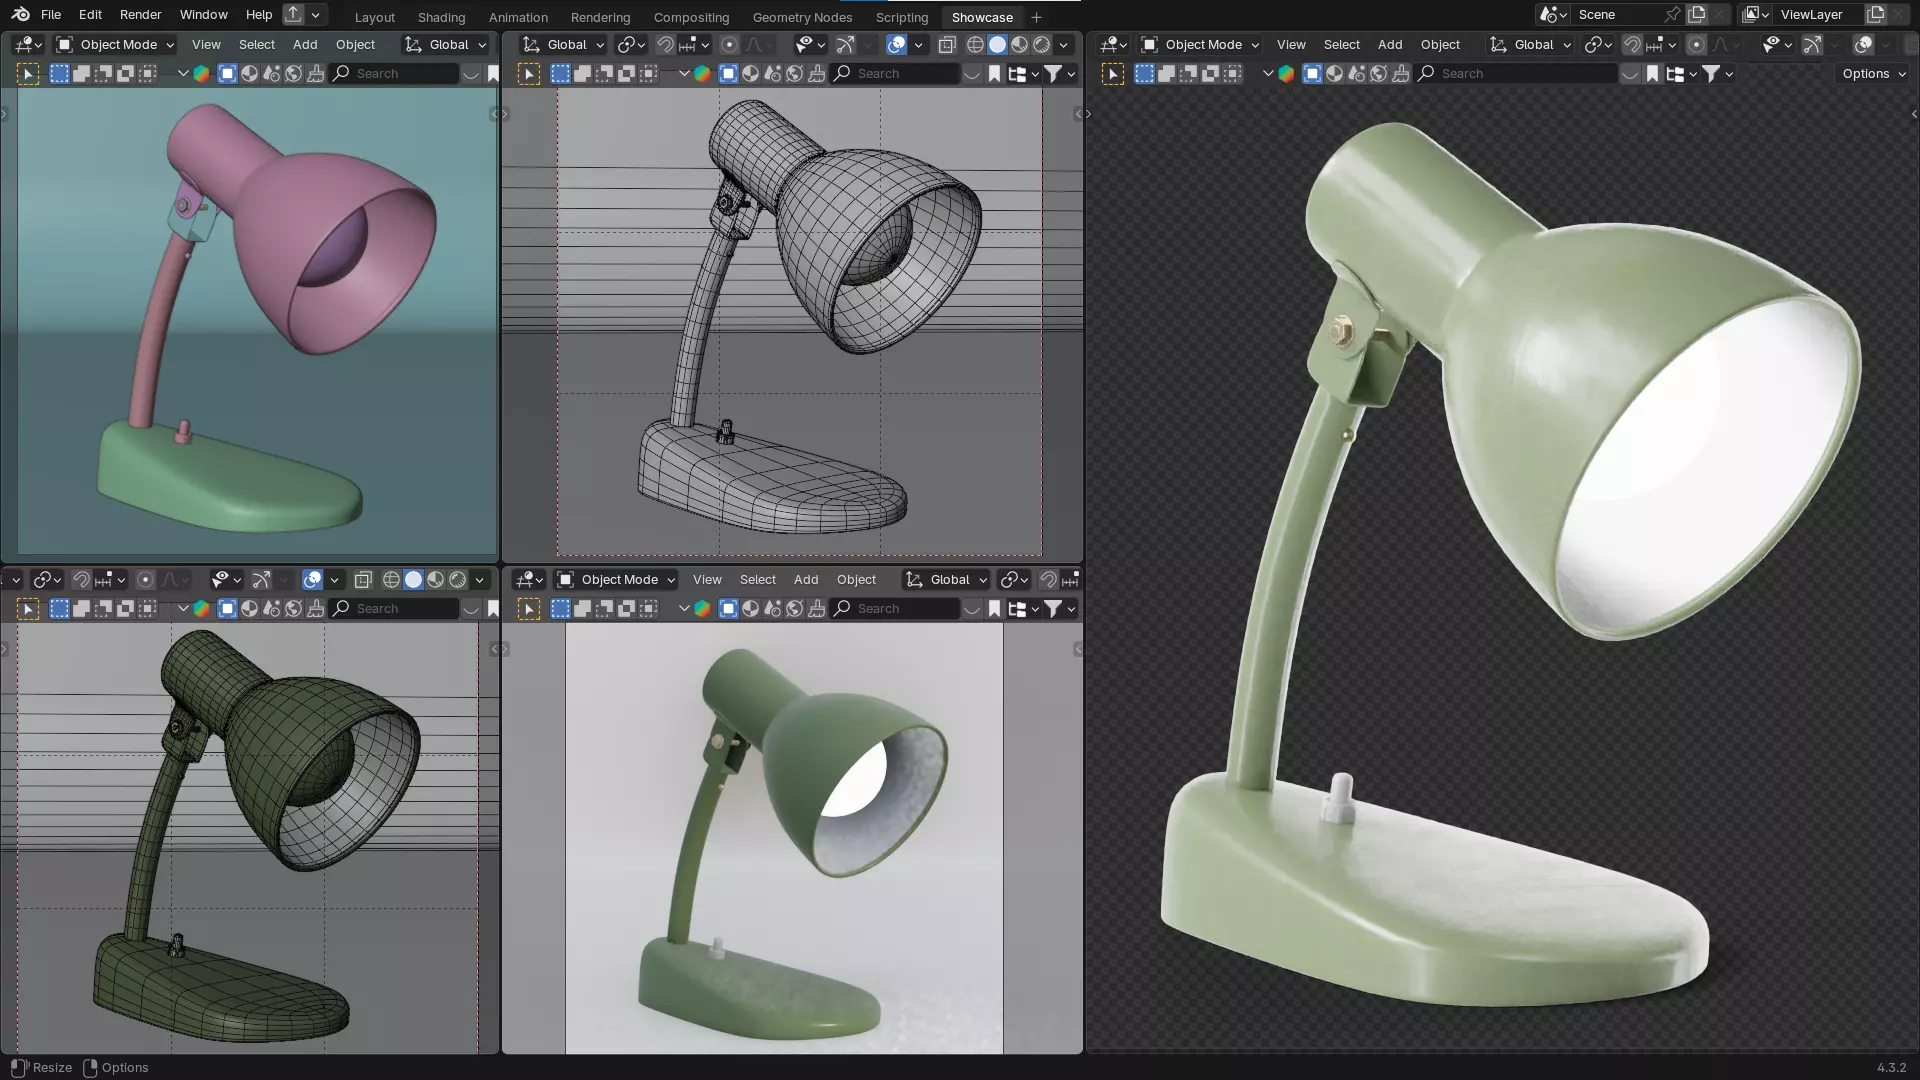Open Object Mode dropdown in top-left viewport
The image size is (1920, 1080).
pos(115,44)
